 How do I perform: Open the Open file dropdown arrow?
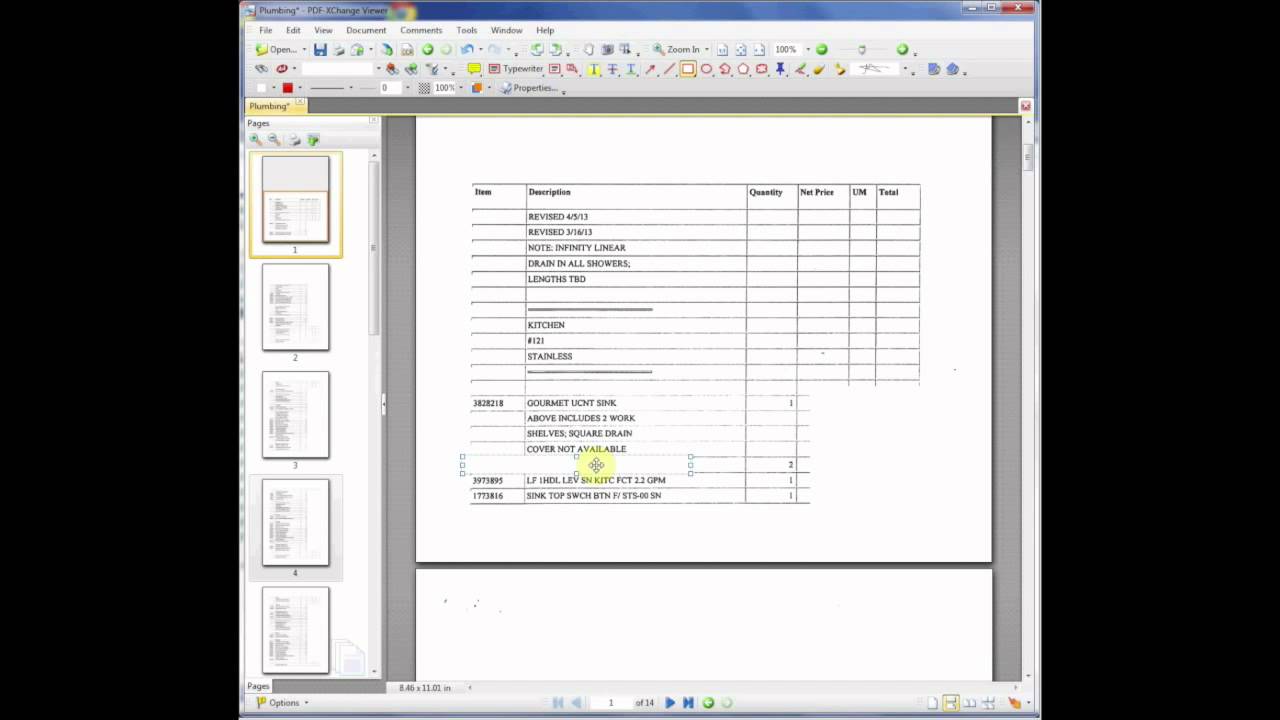pos(304,49)
